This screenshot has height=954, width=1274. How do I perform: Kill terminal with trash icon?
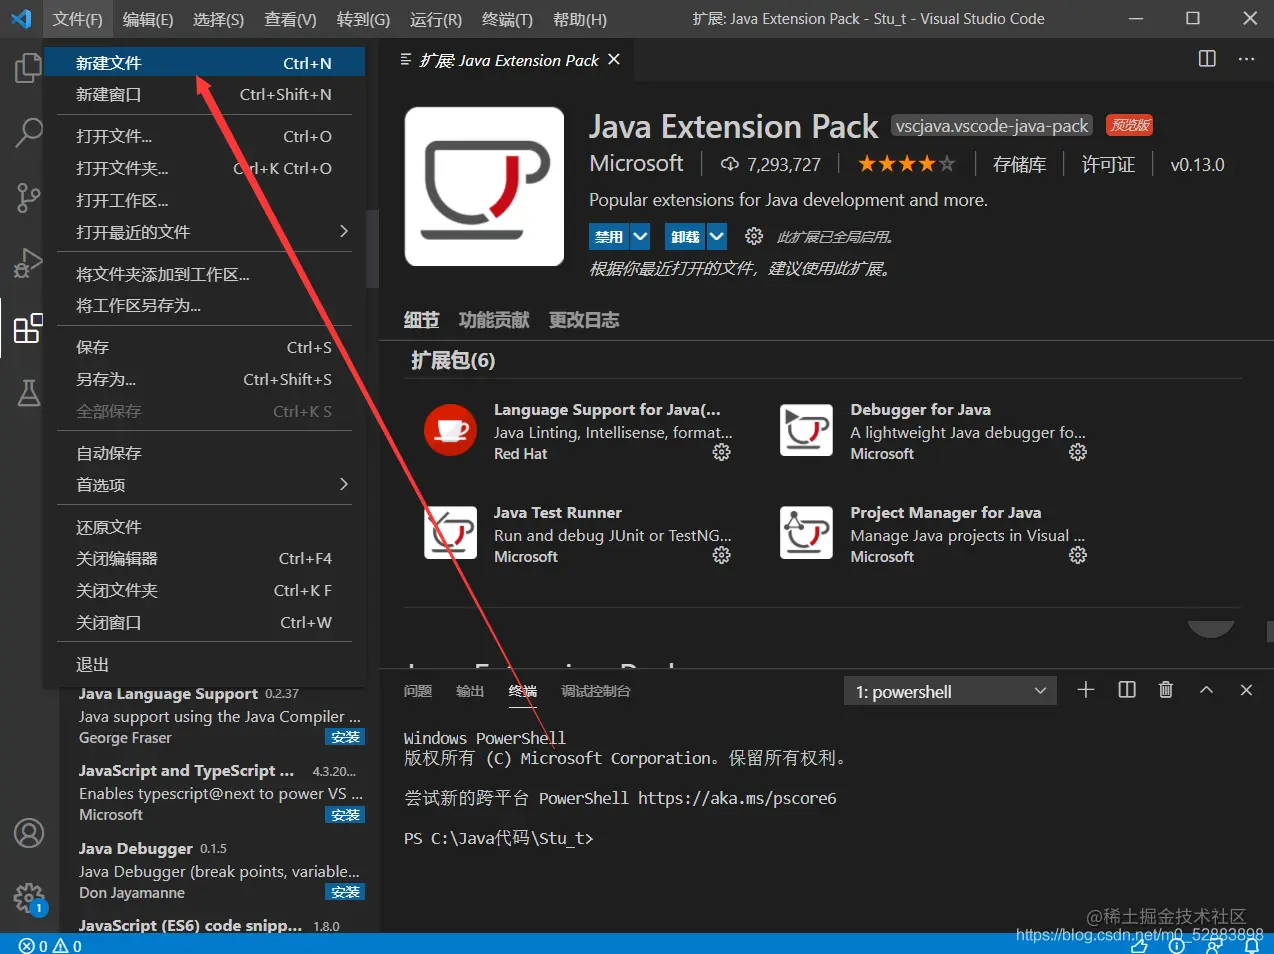pos(1165,690)
